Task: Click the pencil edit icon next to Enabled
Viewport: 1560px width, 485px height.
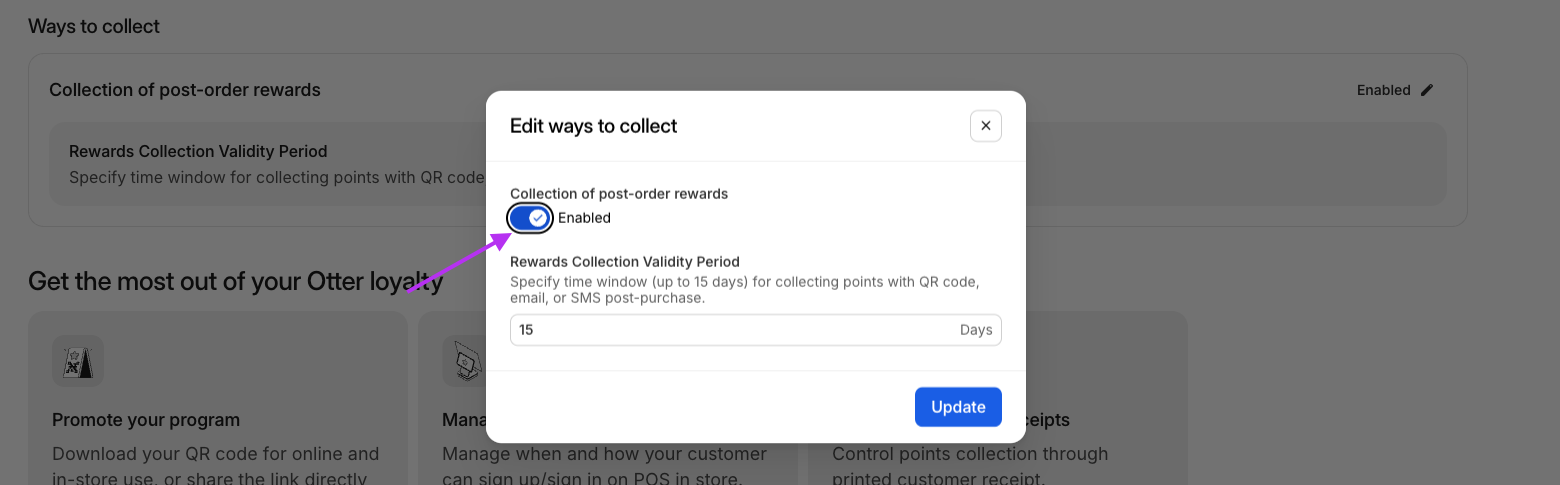Action: click(x=1427, y=90)
